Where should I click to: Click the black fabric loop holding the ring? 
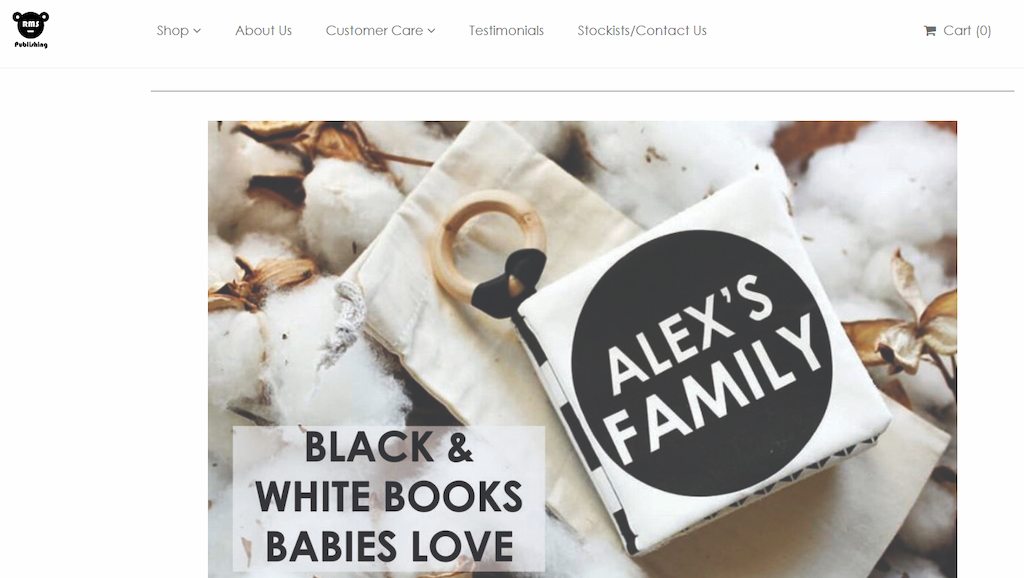click(510, 283)
